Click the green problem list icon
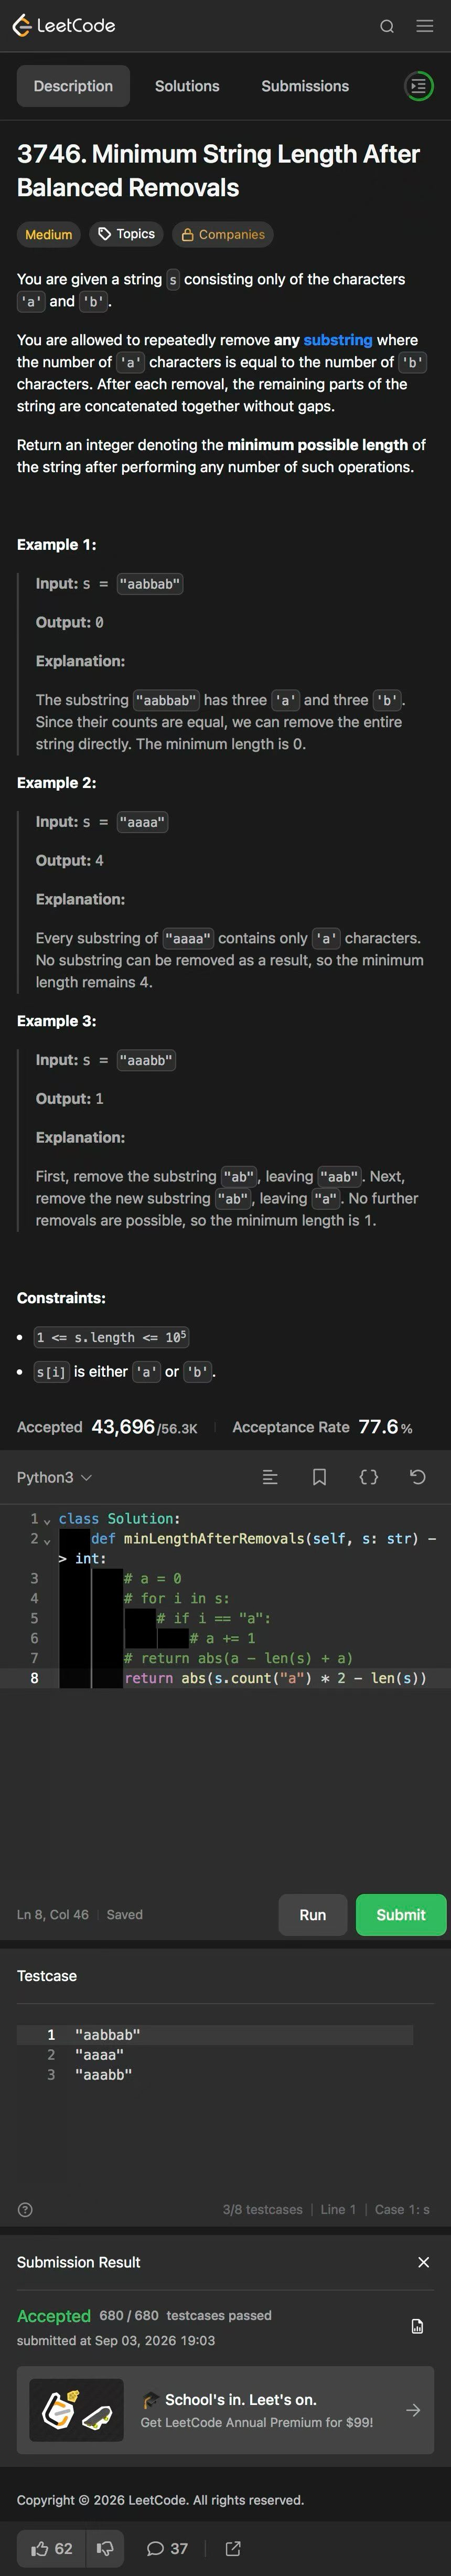 (418, 86)
